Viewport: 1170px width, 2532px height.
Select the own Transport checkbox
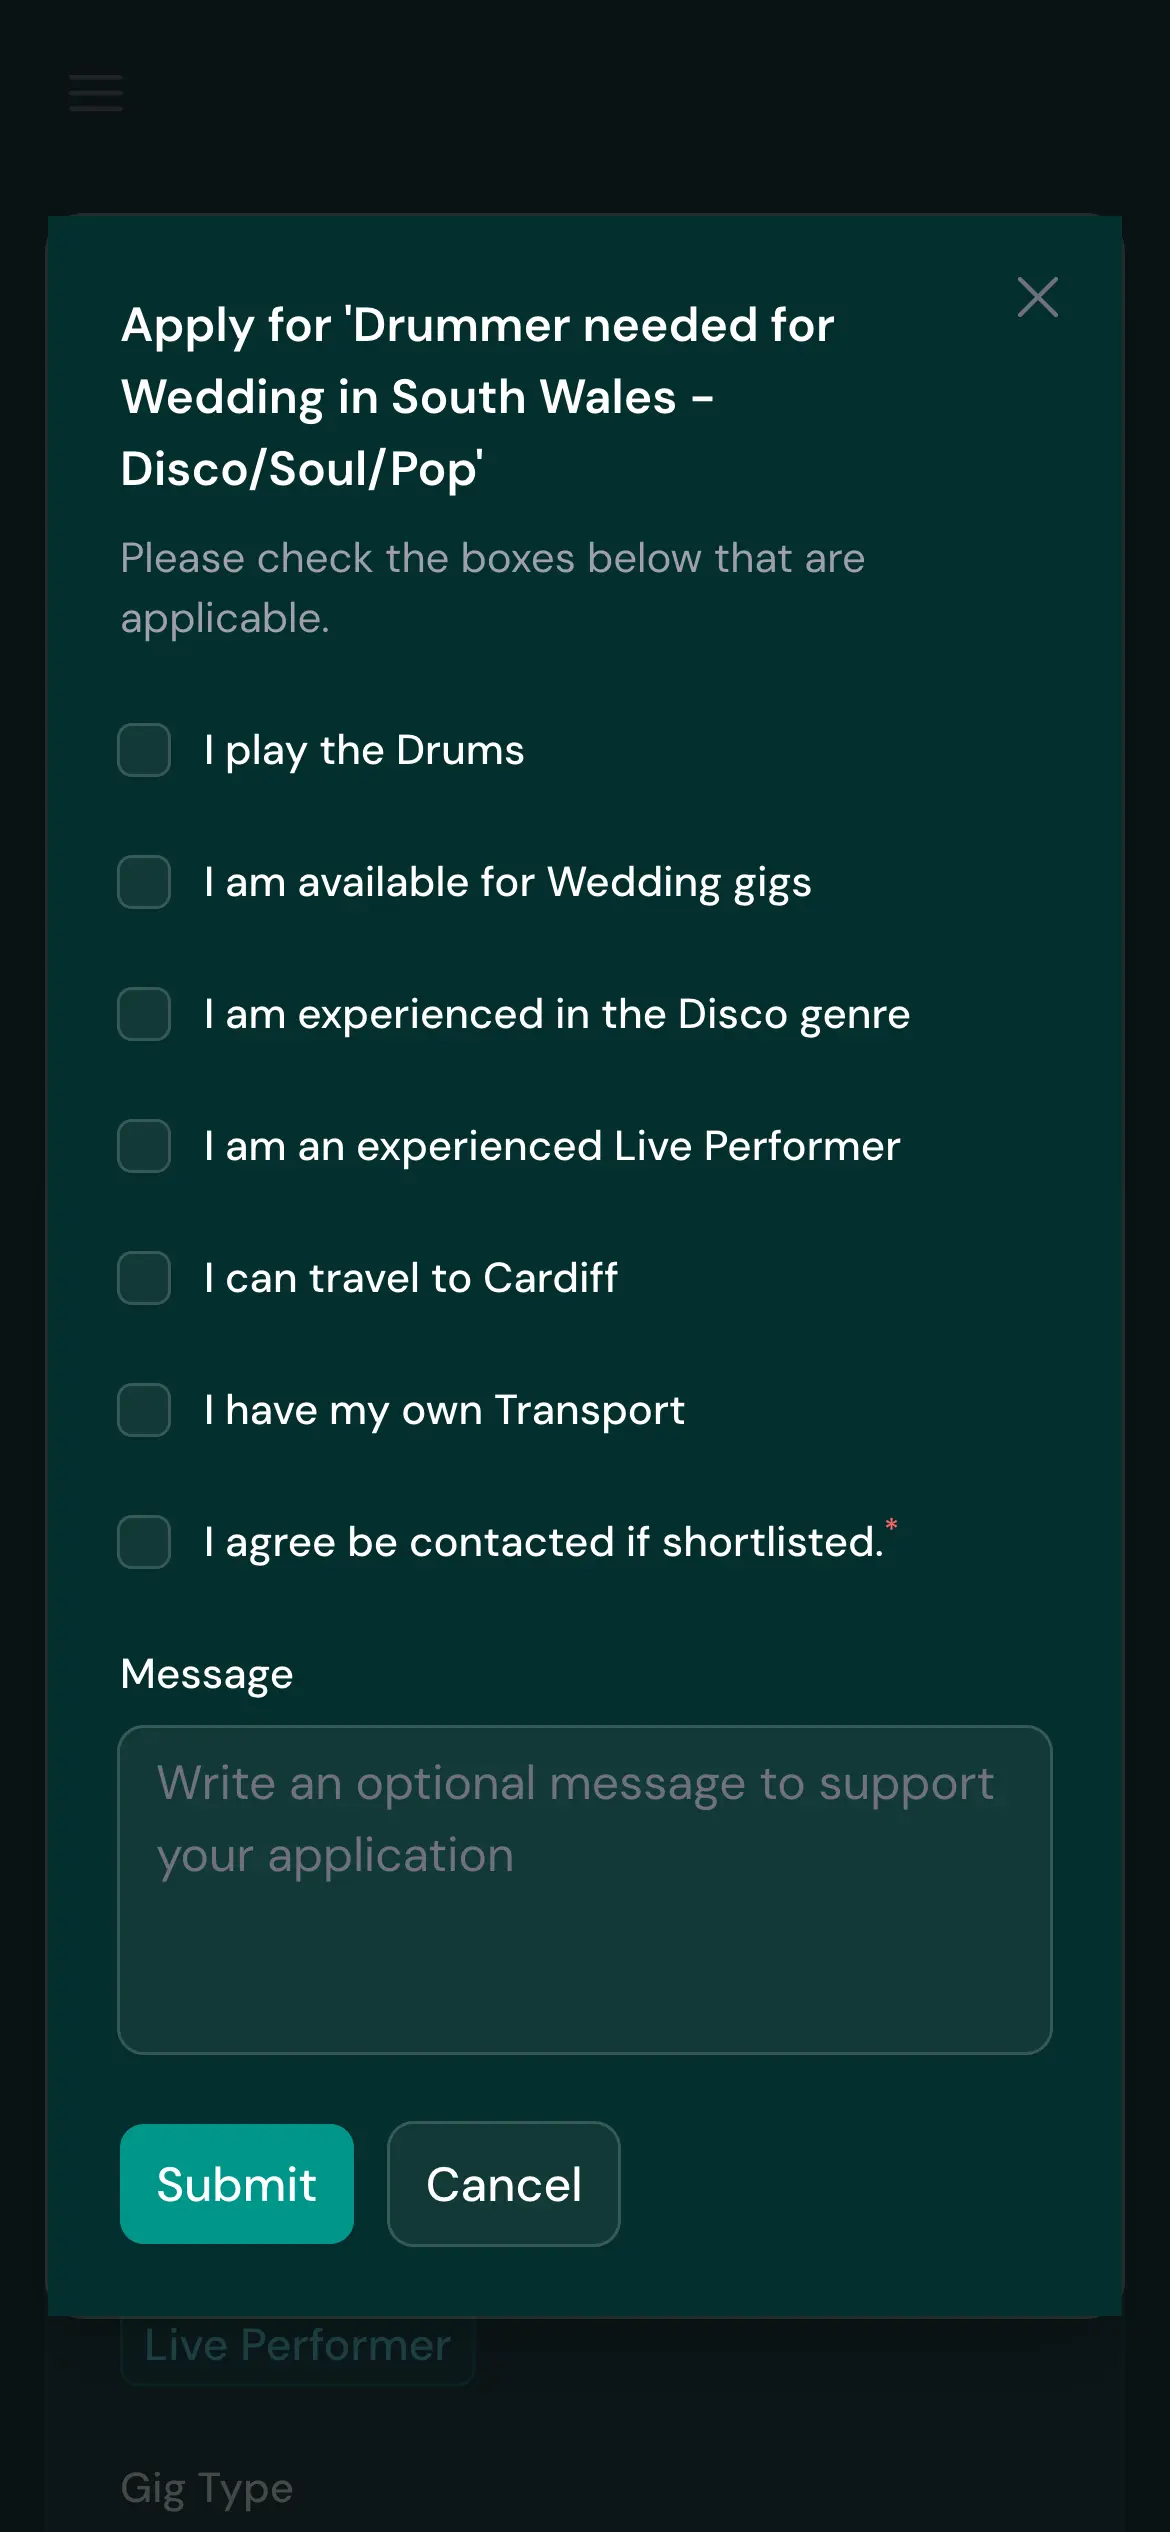(144, 1410)
